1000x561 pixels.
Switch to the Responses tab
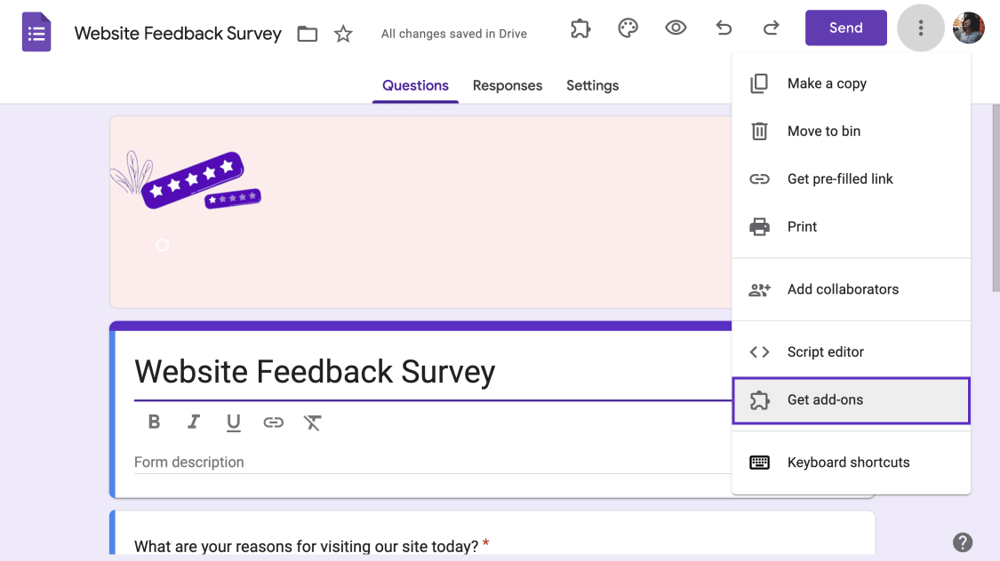pos(507,85)
